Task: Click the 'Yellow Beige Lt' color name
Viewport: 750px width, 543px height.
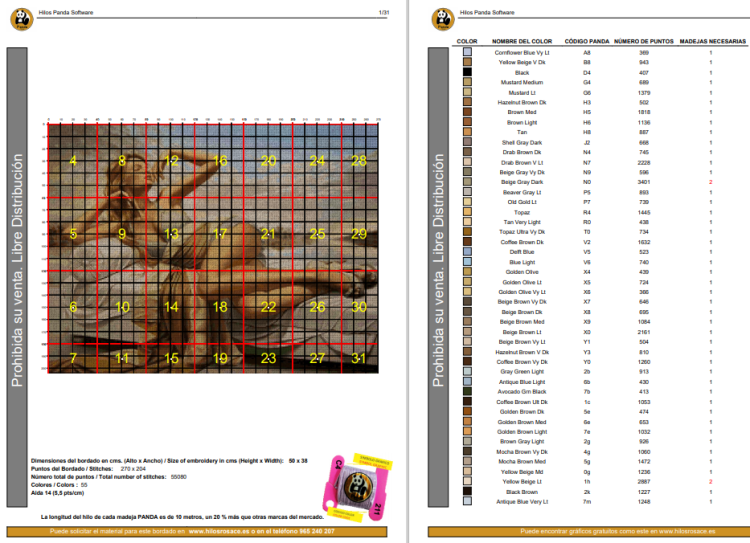Action: click(x=522, y=481)
